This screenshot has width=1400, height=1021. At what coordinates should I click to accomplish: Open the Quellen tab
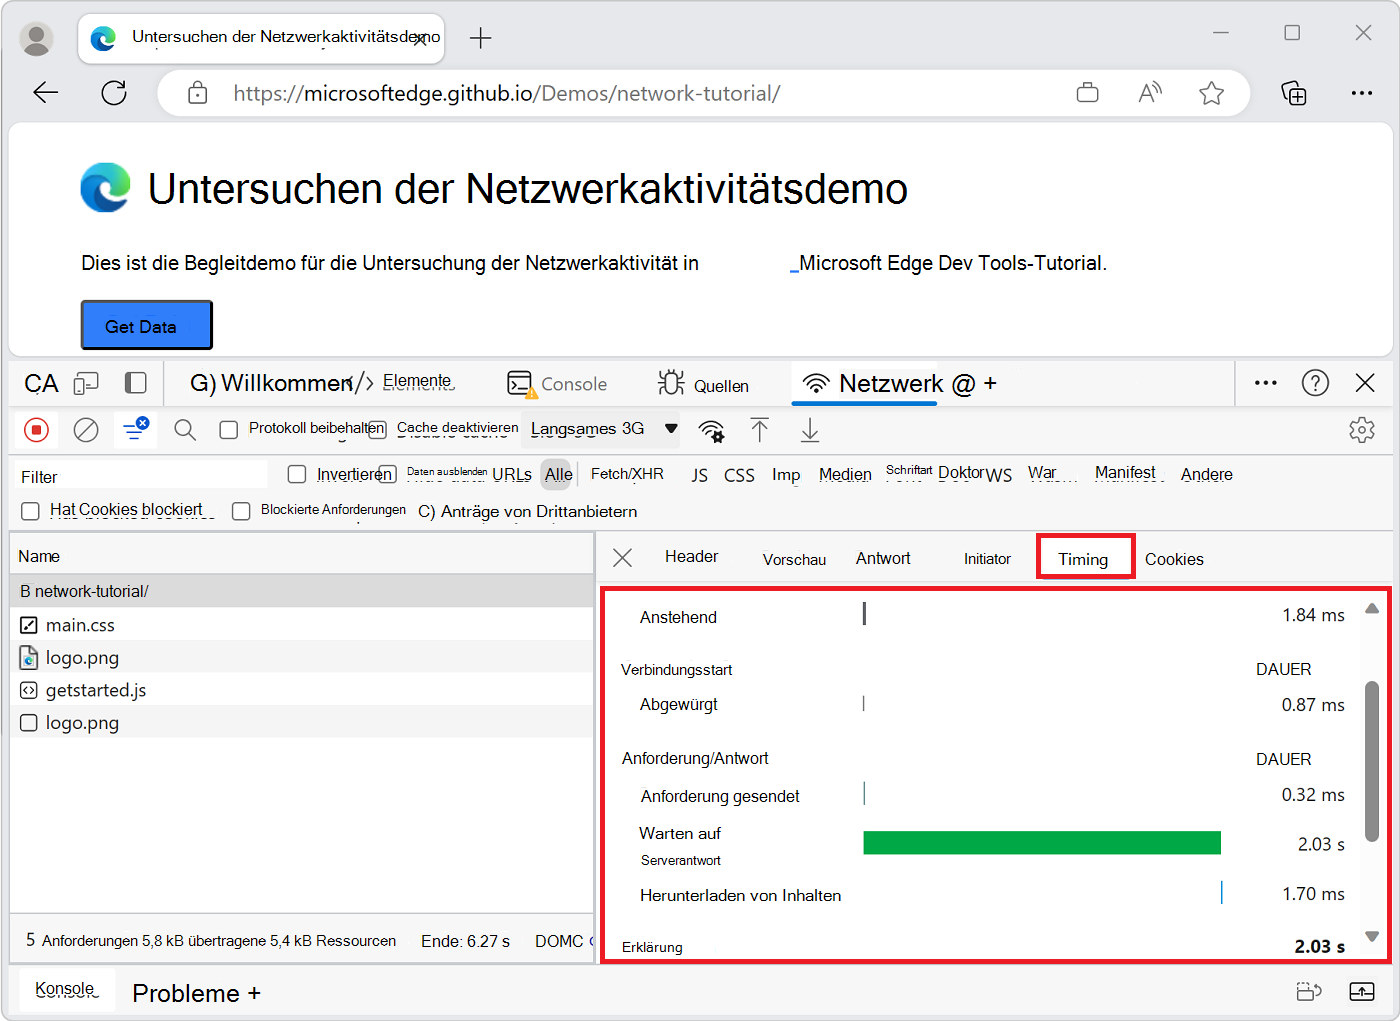point(703,385)
